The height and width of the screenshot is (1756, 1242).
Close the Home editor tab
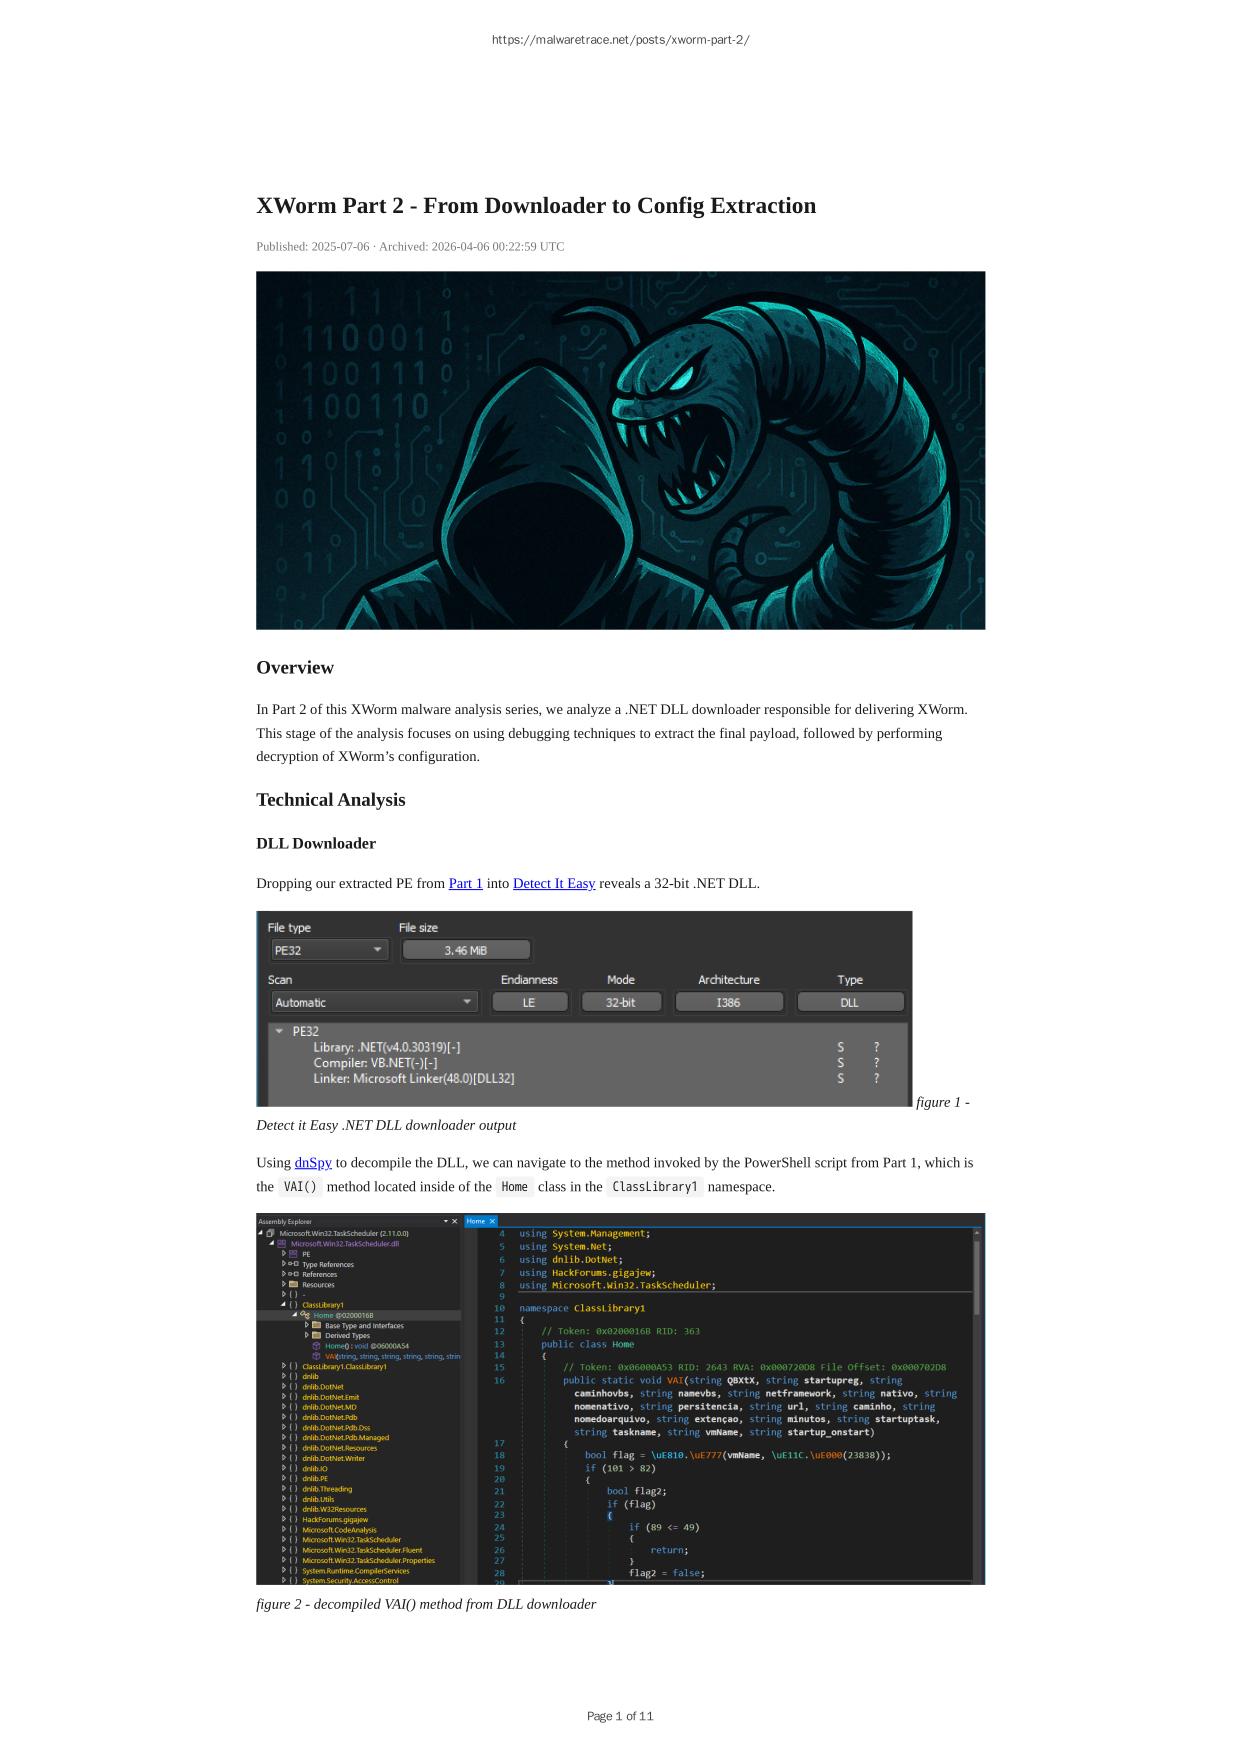click(x=492, y=1221)
